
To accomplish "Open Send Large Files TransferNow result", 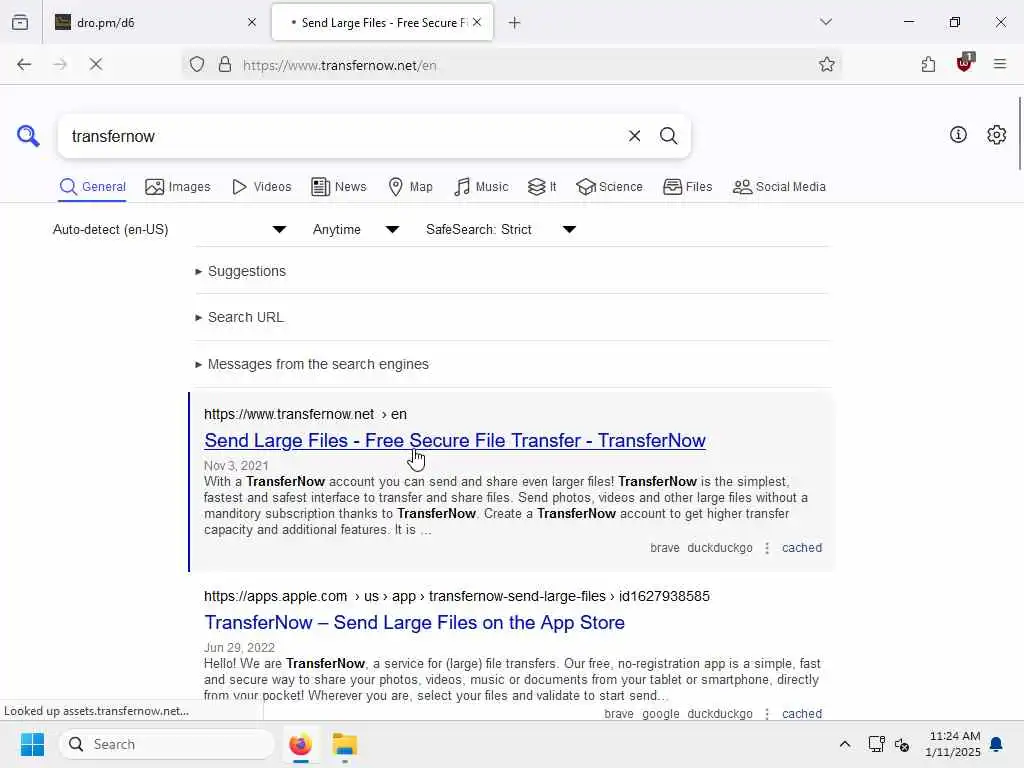I will (455, 441).
